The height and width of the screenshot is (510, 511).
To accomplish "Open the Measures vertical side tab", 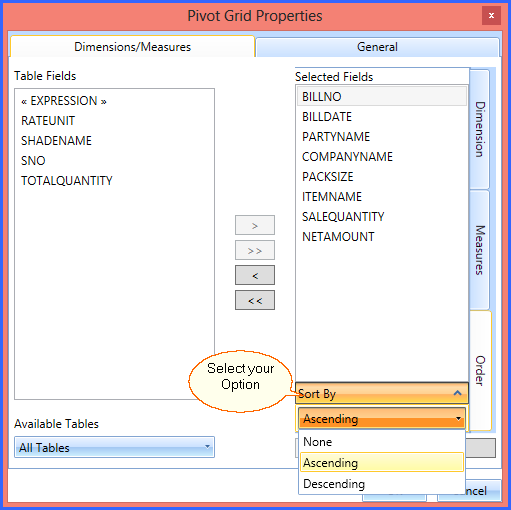I will pyautogui.click(x=480, y=250).
